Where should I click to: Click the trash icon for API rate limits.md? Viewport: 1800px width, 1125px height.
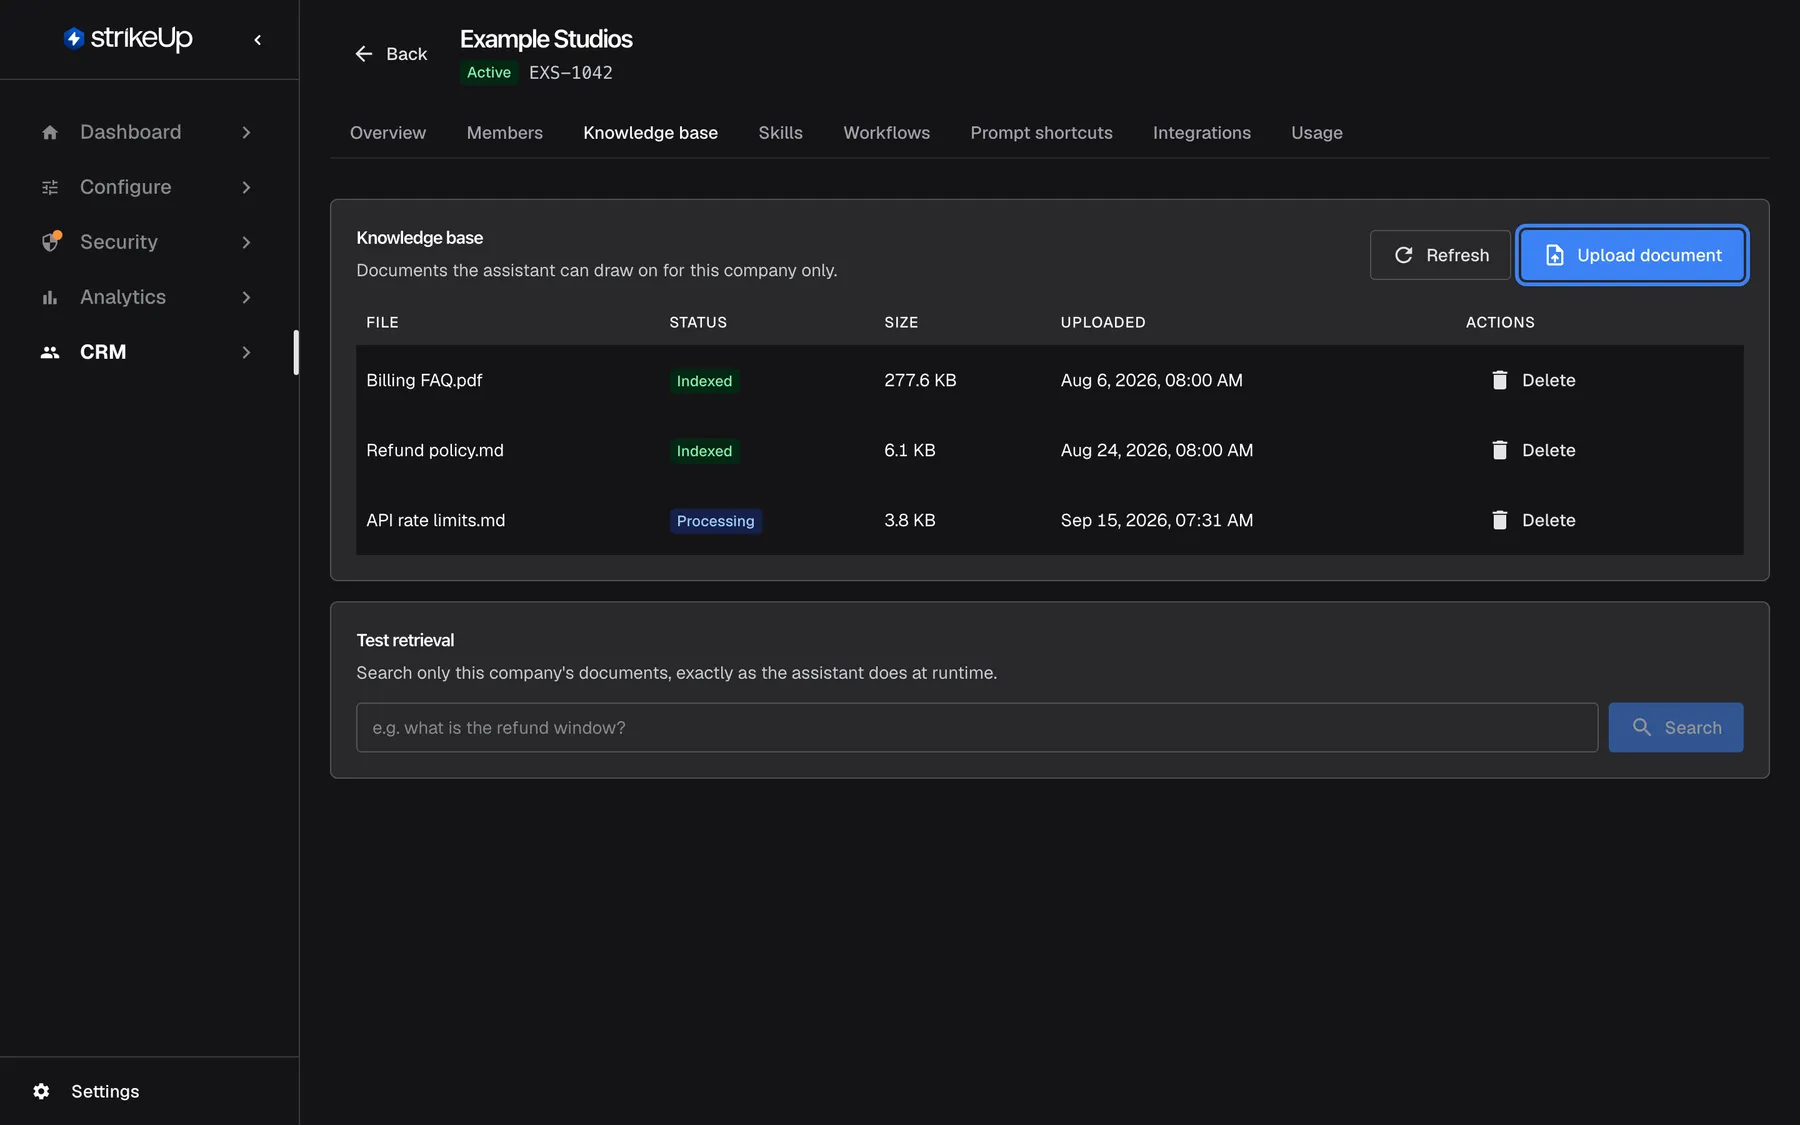click(1499, 520)
